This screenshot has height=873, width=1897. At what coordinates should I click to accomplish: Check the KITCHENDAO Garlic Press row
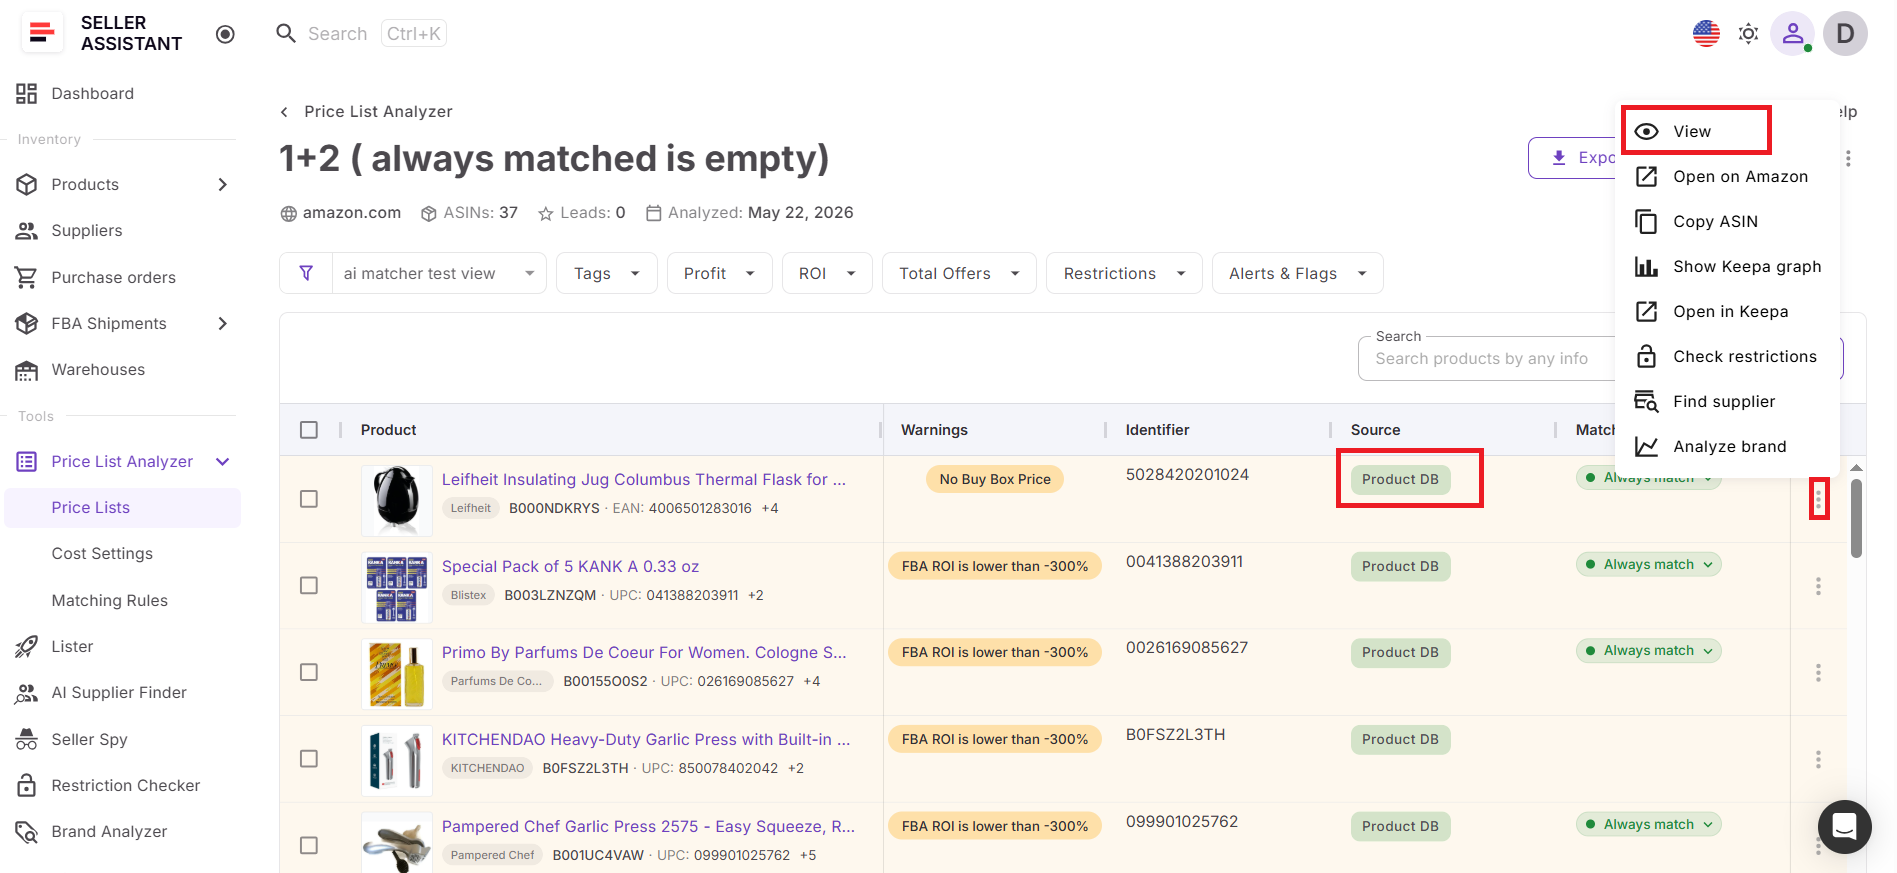pos(309,759)
